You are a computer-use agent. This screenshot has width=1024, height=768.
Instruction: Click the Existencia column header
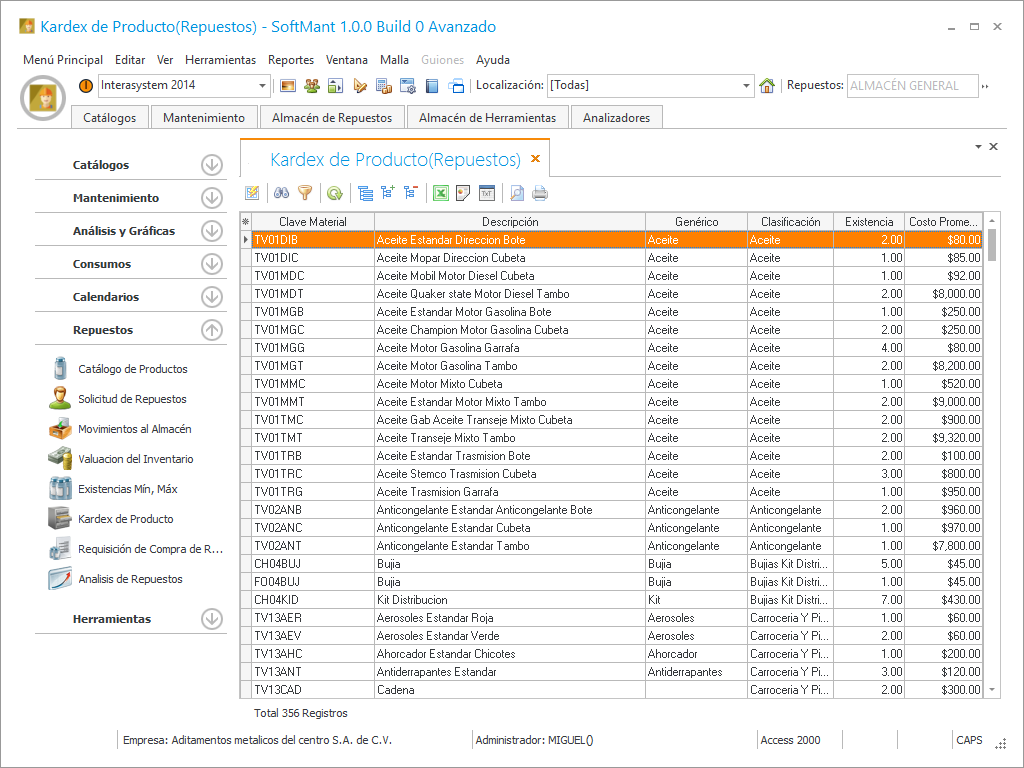[868, 222]
